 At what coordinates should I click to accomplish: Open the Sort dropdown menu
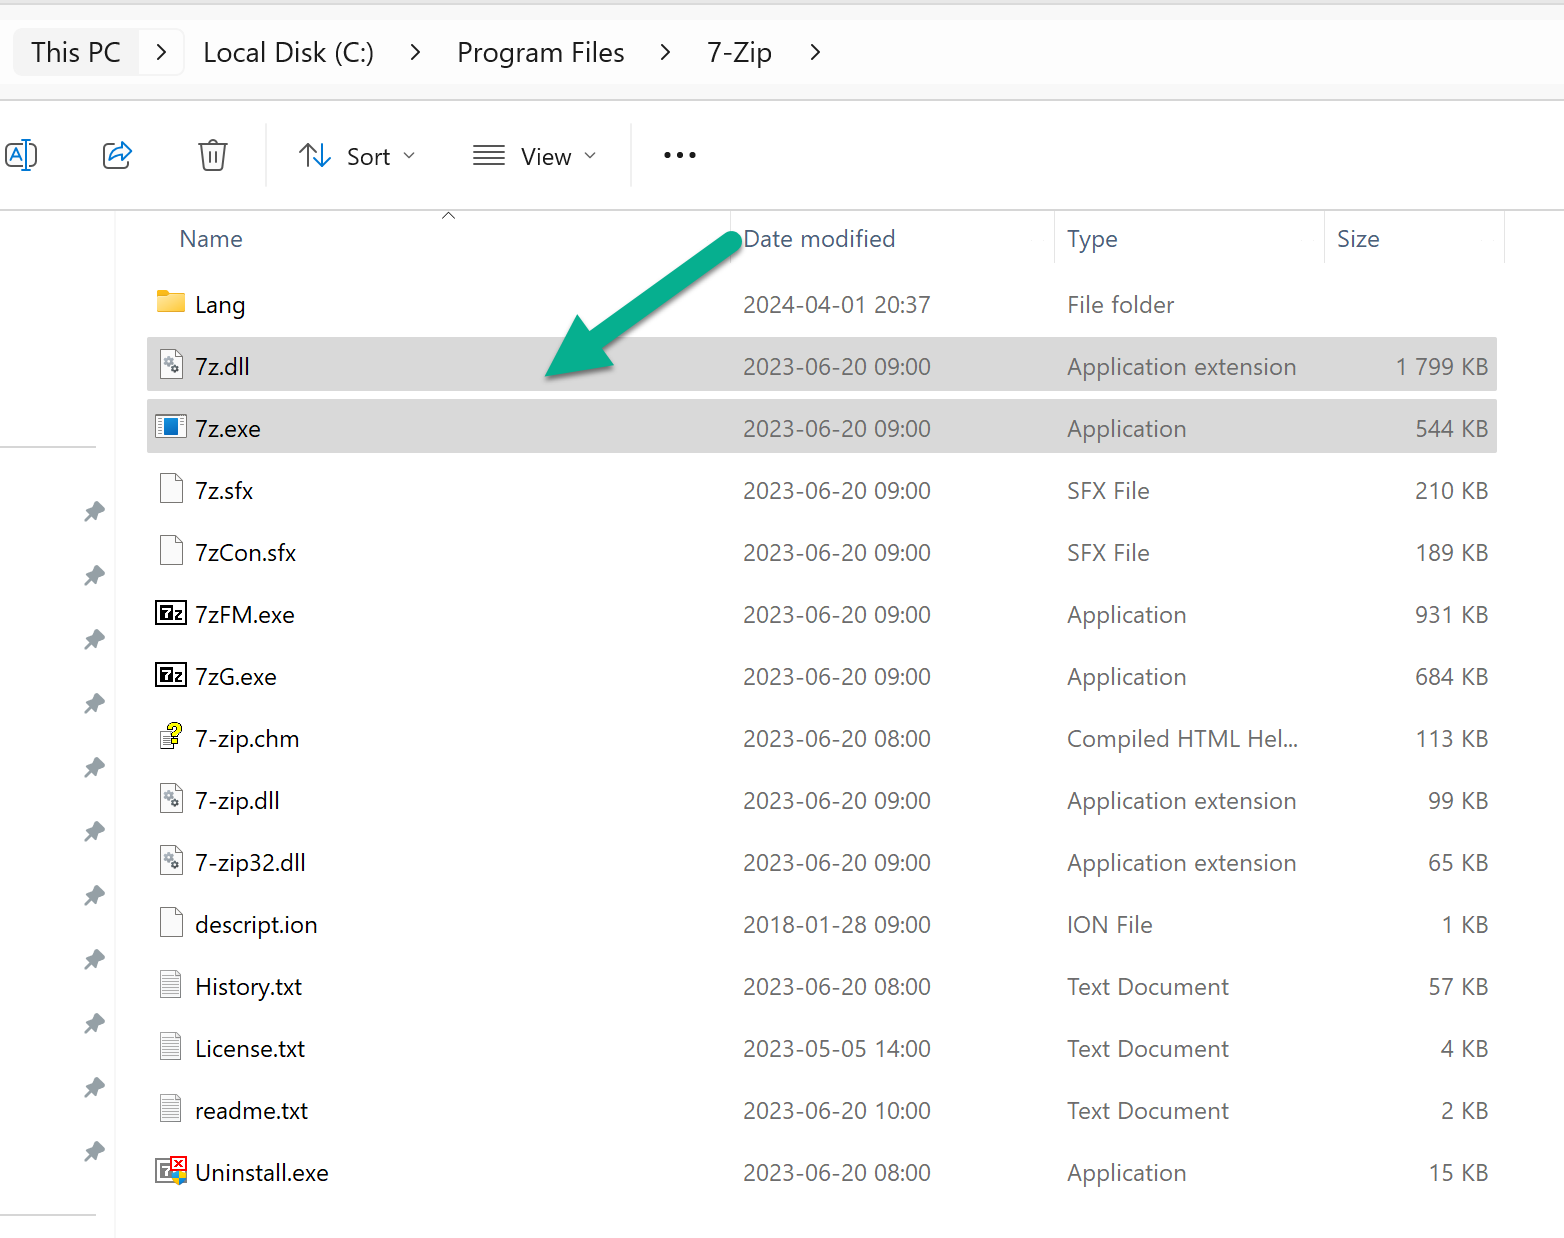click(357, 157)
